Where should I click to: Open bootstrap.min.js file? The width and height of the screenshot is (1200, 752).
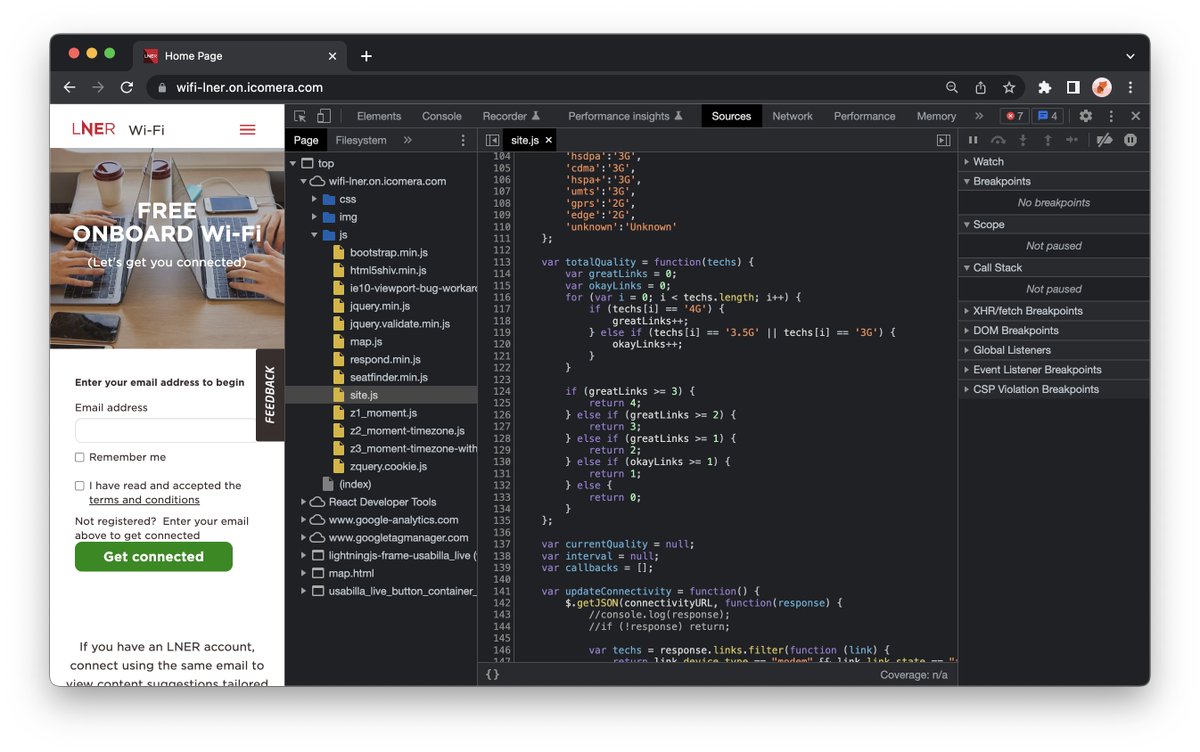(x=388, y=253)
